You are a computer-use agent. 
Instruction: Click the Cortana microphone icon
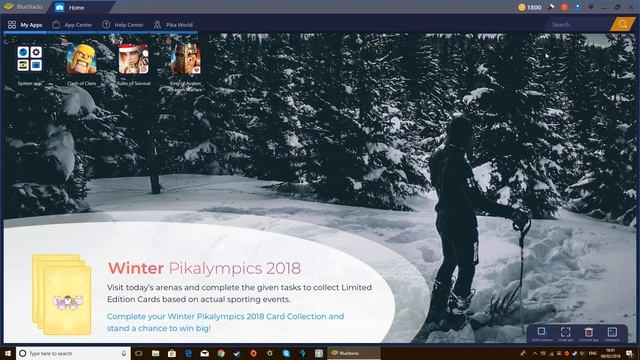point(124,353)
